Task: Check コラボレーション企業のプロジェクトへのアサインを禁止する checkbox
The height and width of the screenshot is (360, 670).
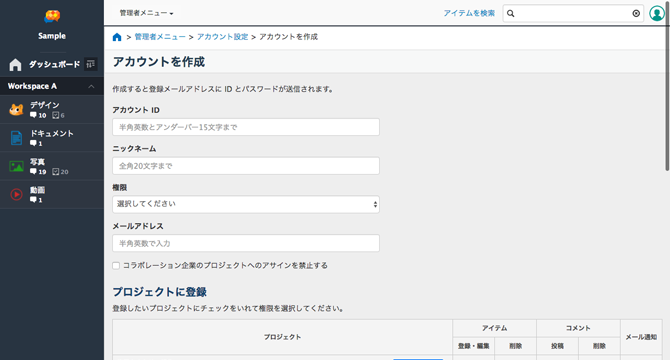Action: [x=116, y=266]
